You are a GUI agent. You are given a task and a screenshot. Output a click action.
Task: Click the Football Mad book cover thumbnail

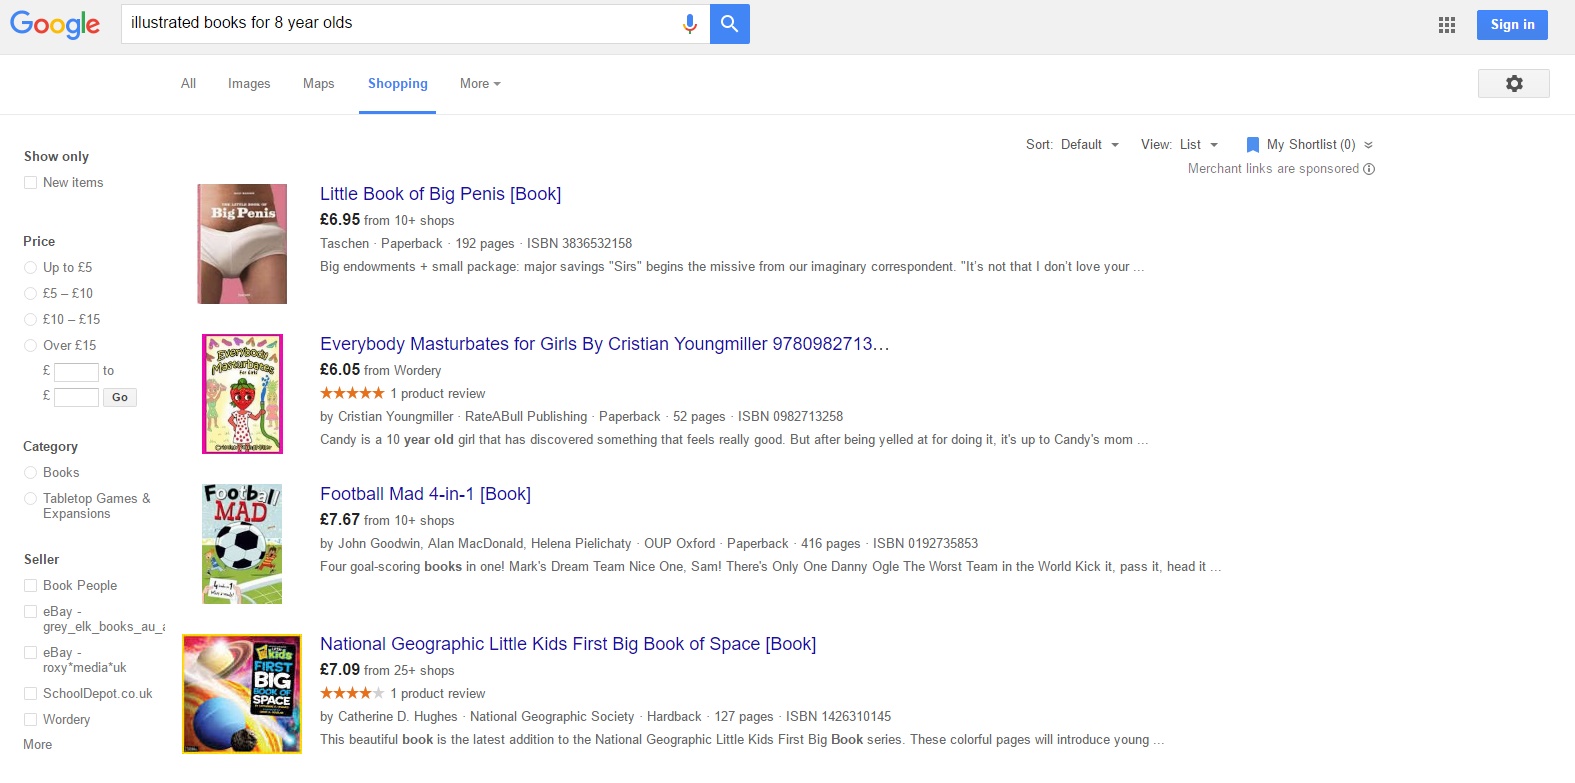point(242,544)
